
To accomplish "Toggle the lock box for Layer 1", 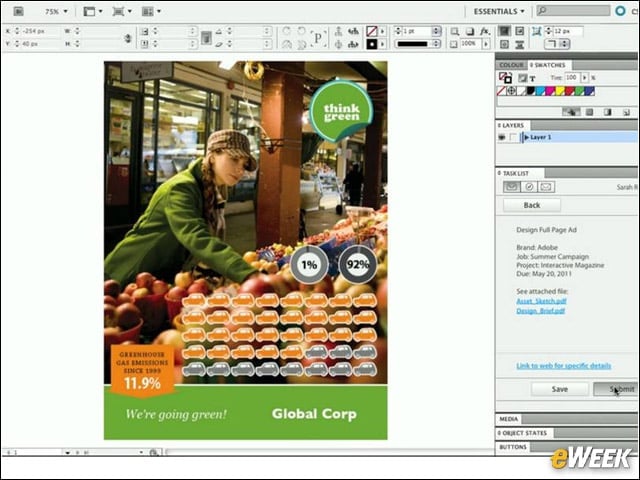I will click(x=513, y=138).
